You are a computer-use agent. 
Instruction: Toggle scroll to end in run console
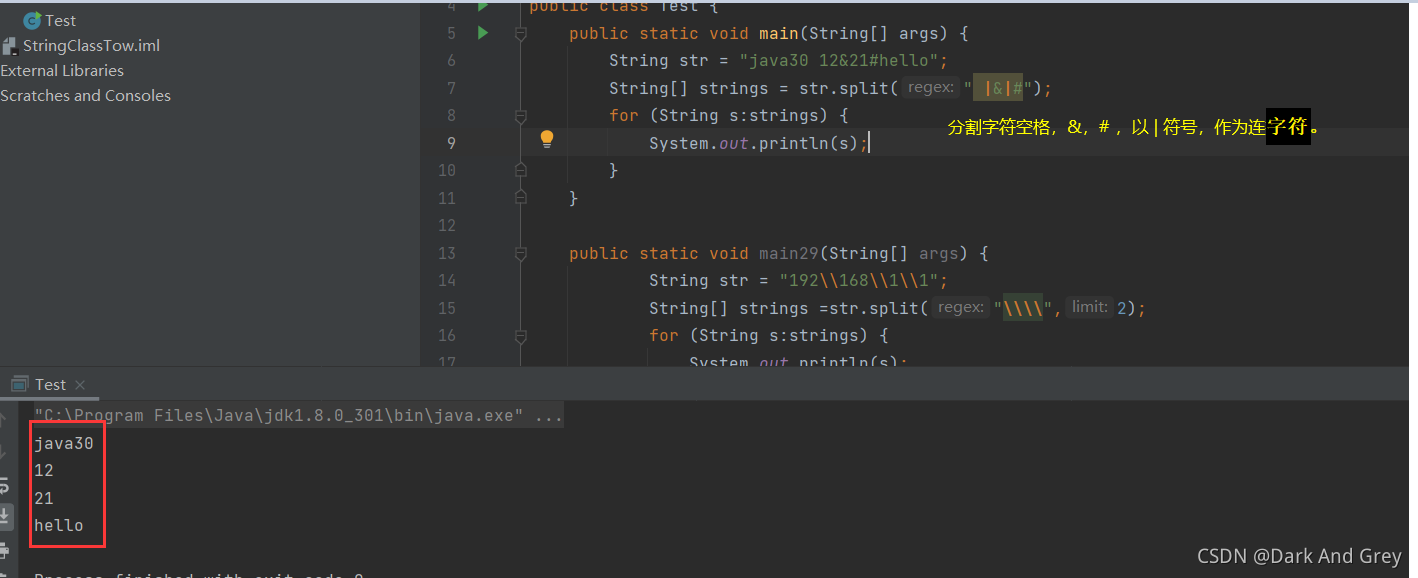click(x=5, y=516)
